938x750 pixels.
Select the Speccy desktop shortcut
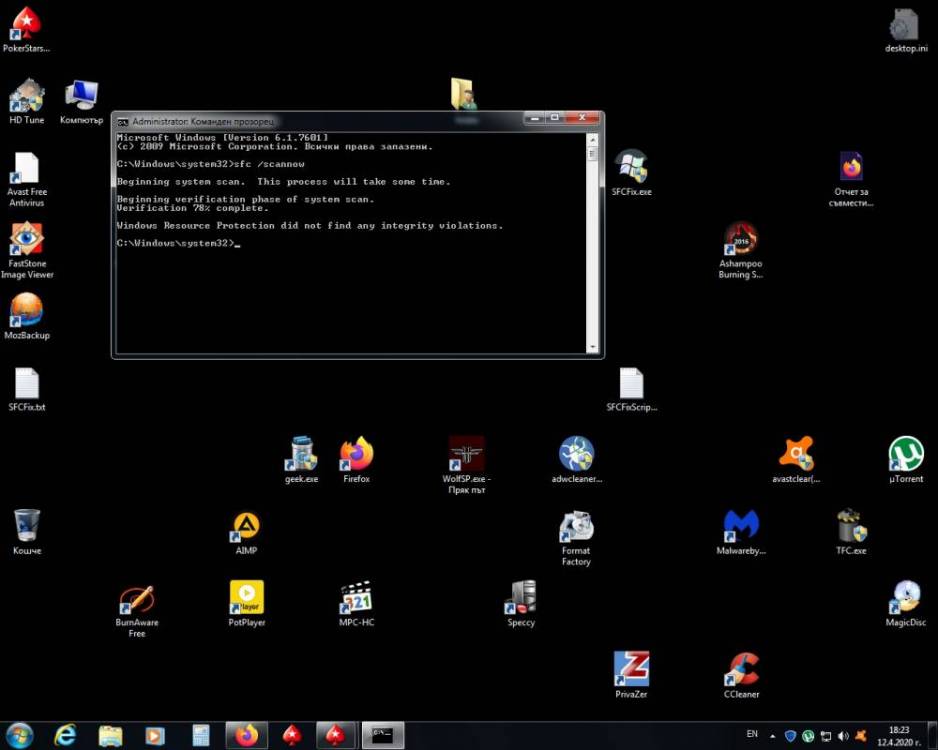520,603
